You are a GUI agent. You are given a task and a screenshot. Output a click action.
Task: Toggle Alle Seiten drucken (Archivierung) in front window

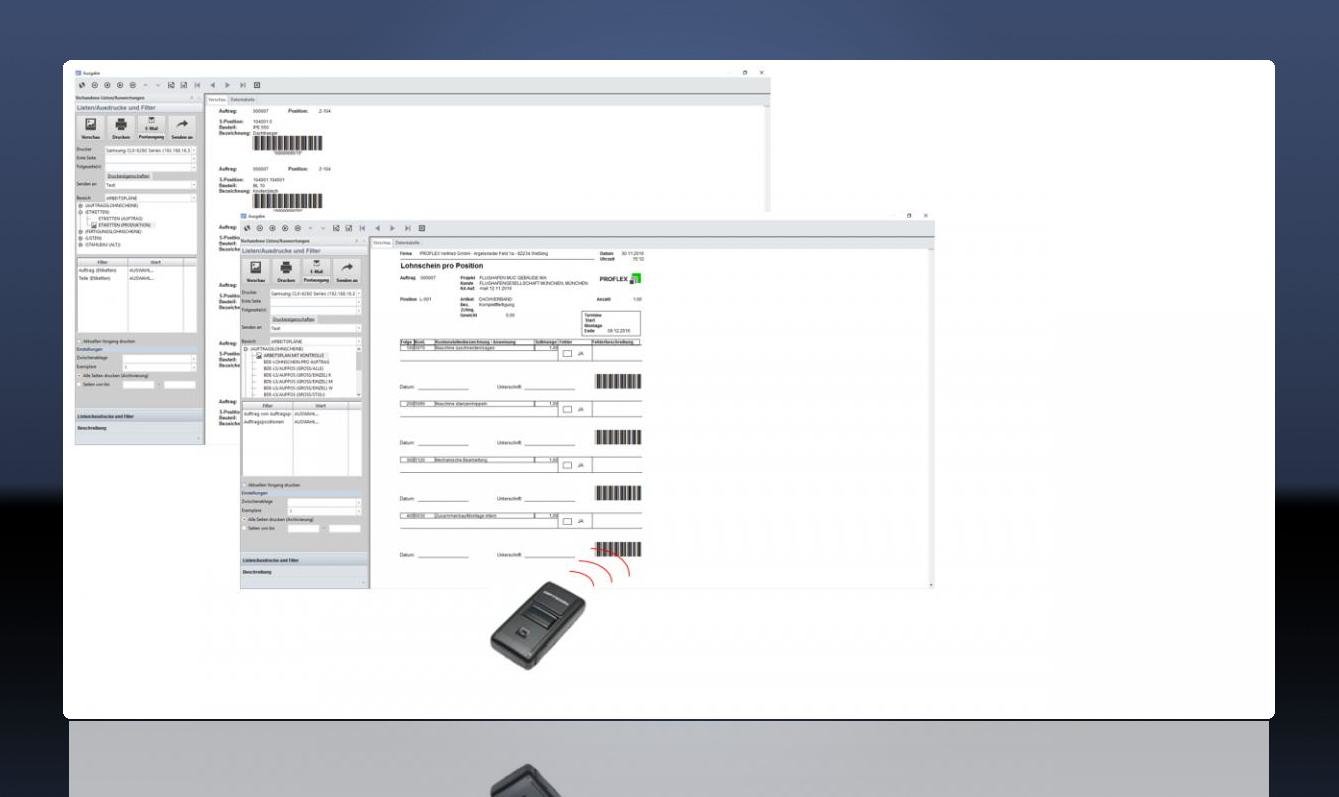[x=244, y=519]
